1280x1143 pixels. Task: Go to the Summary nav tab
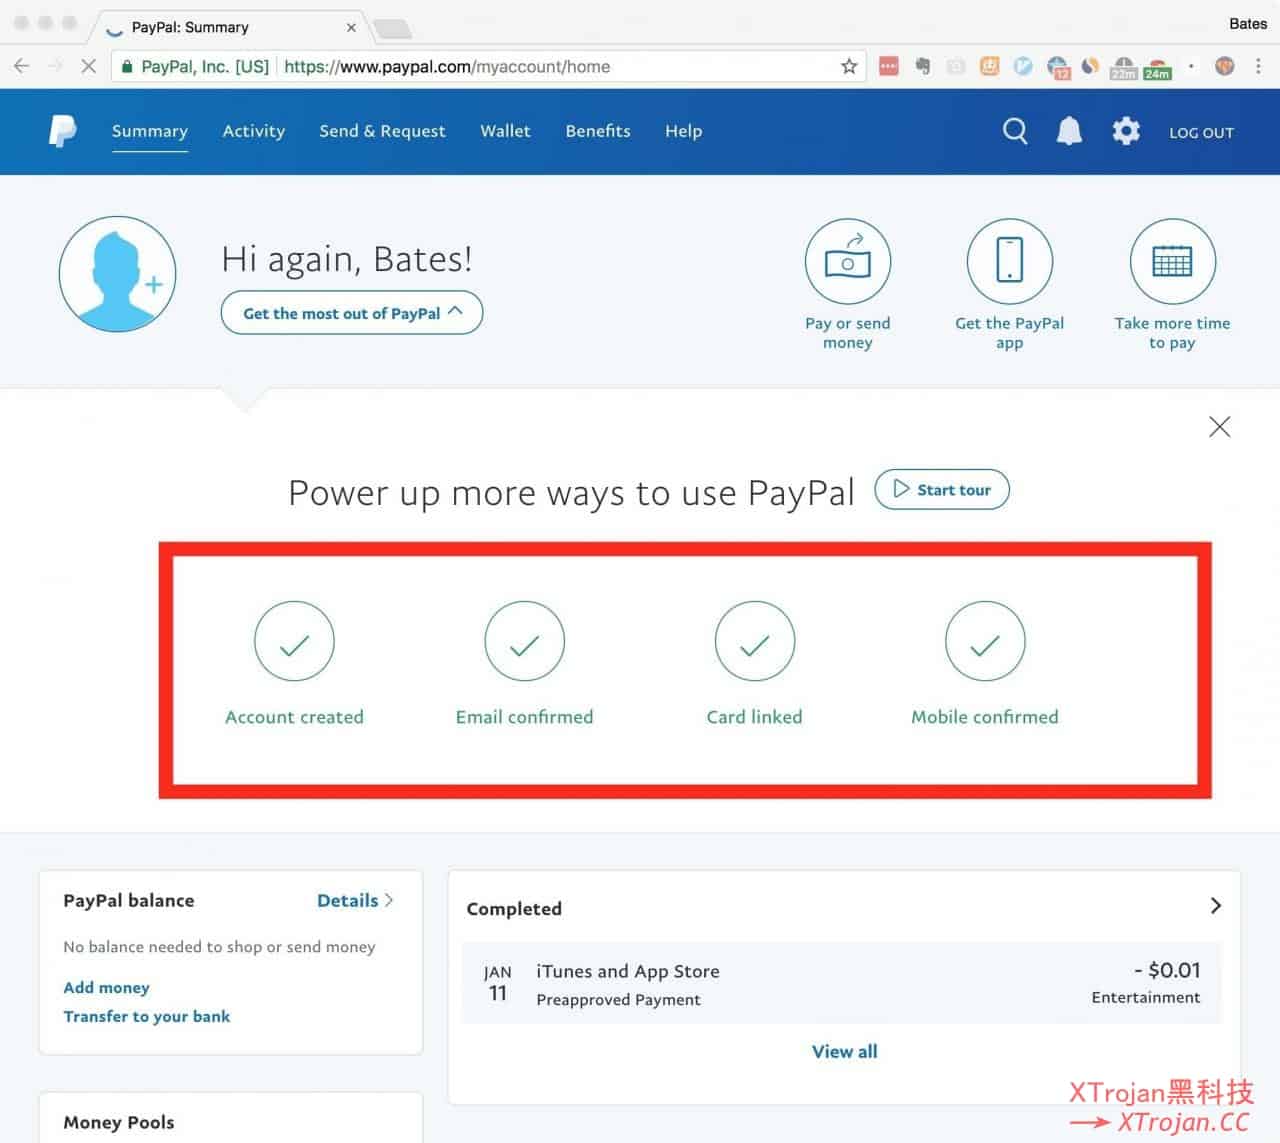pyautogui.click(x=150, y=131)
